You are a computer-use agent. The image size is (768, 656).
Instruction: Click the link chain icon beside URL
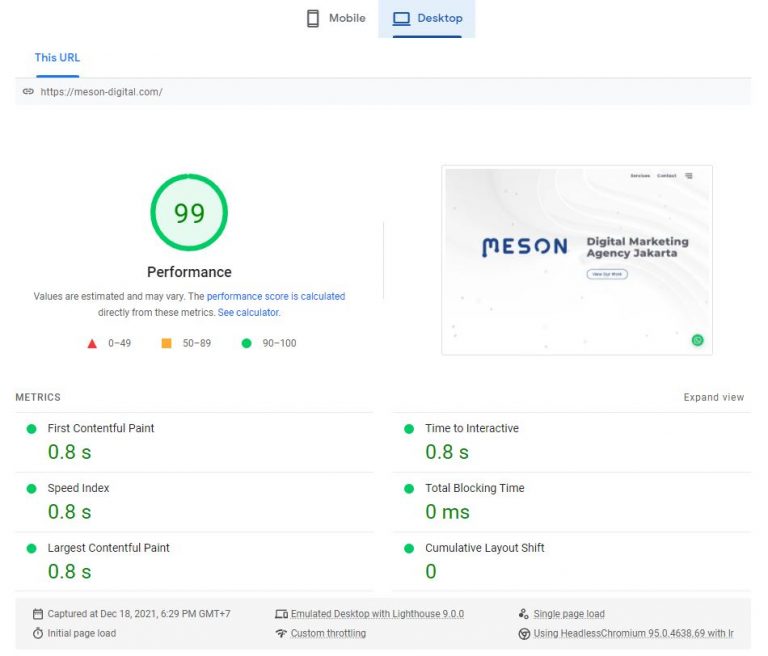coord(28,92)
